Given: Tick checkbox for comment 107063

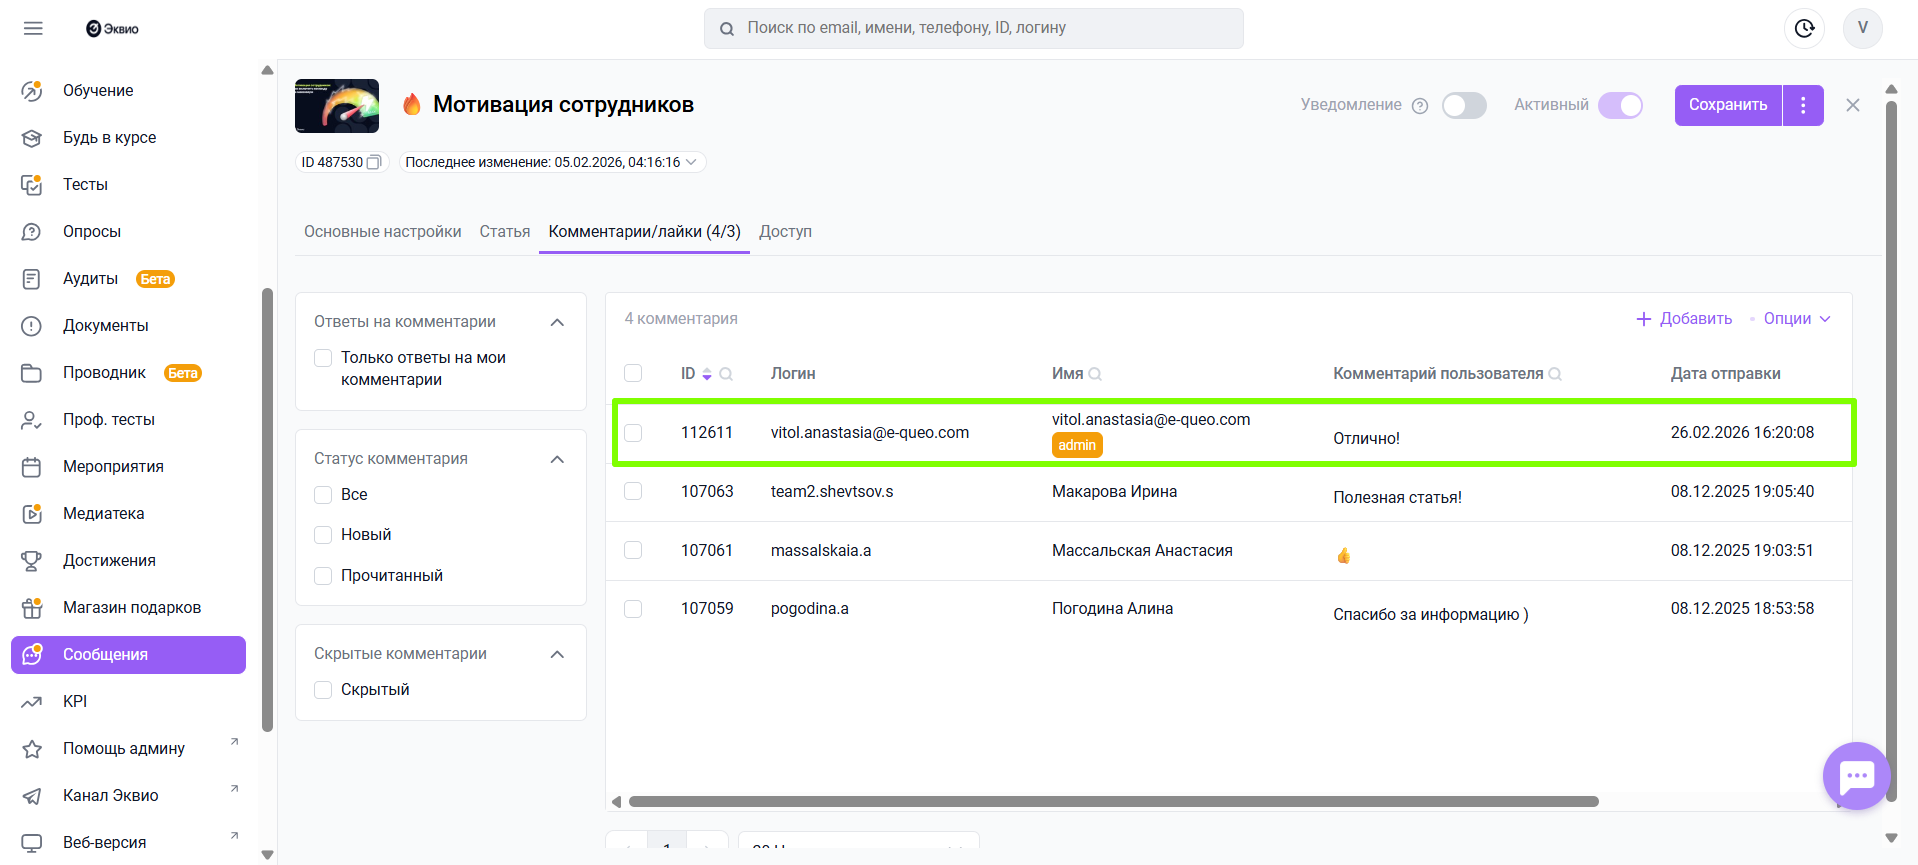Looking at the screenshot, I should pyautogui.click(x=633, y=491).
